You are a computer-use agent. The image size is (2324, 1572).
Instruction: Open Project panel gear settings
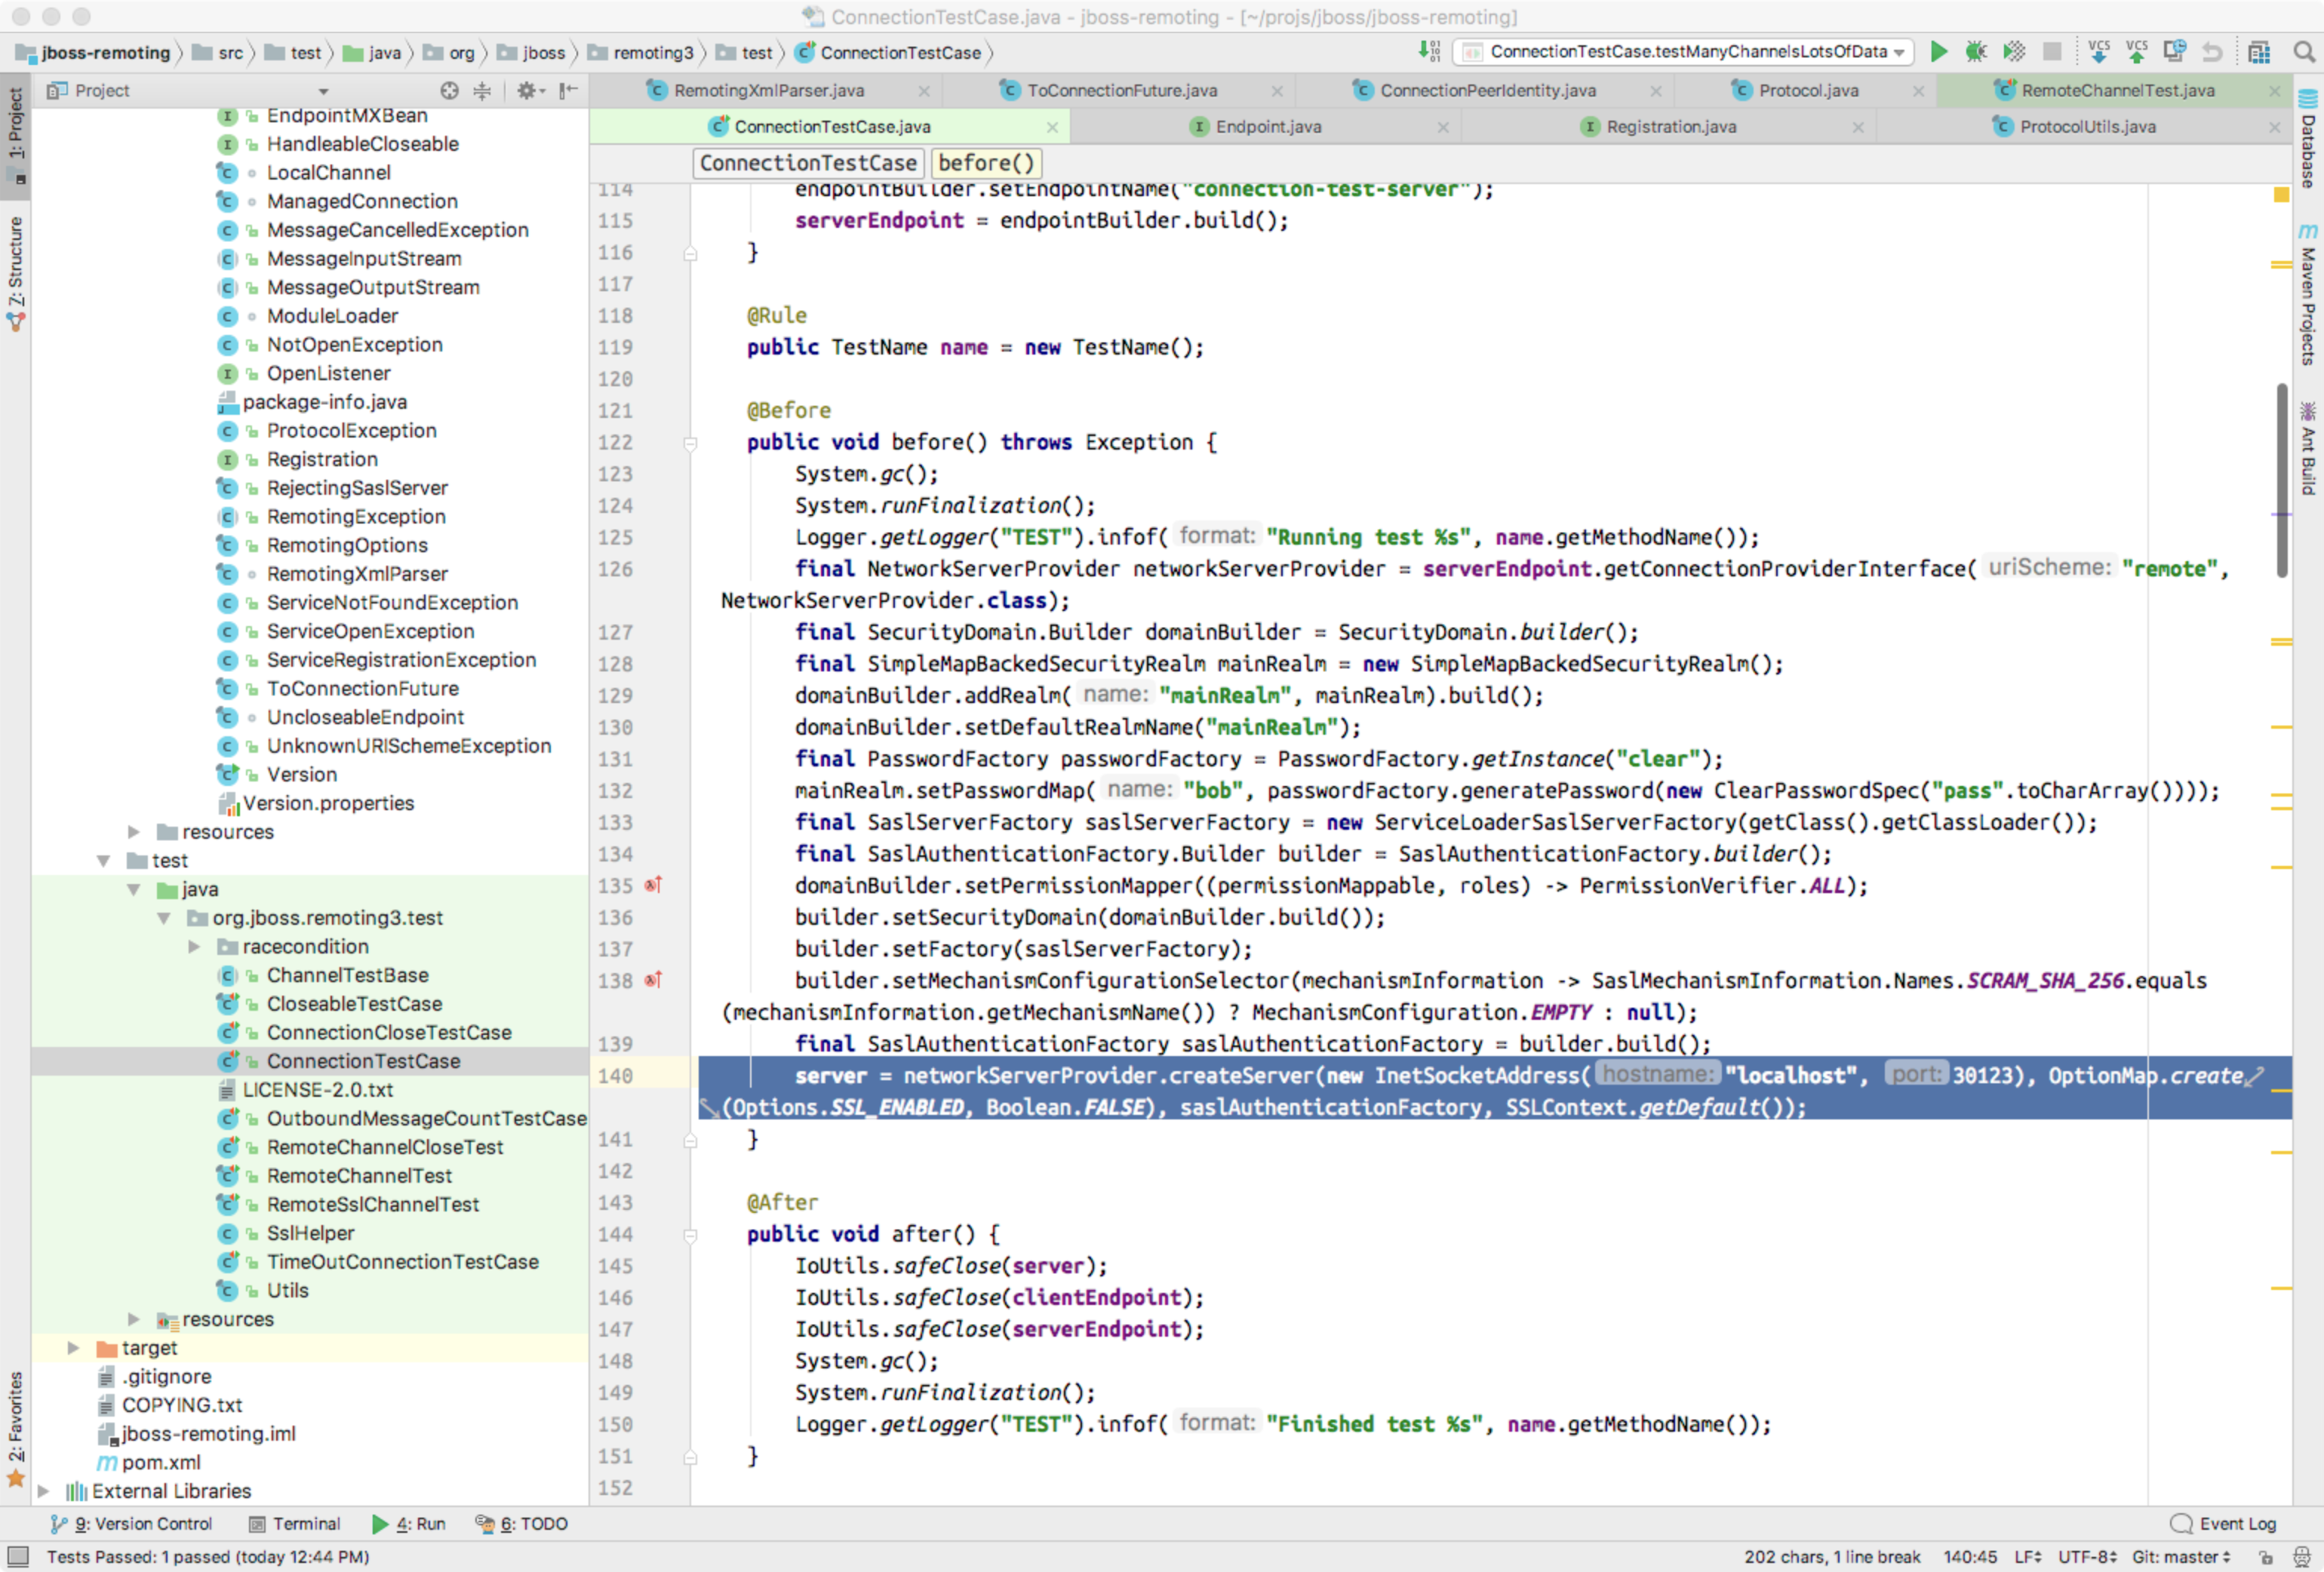coord(527,91)
